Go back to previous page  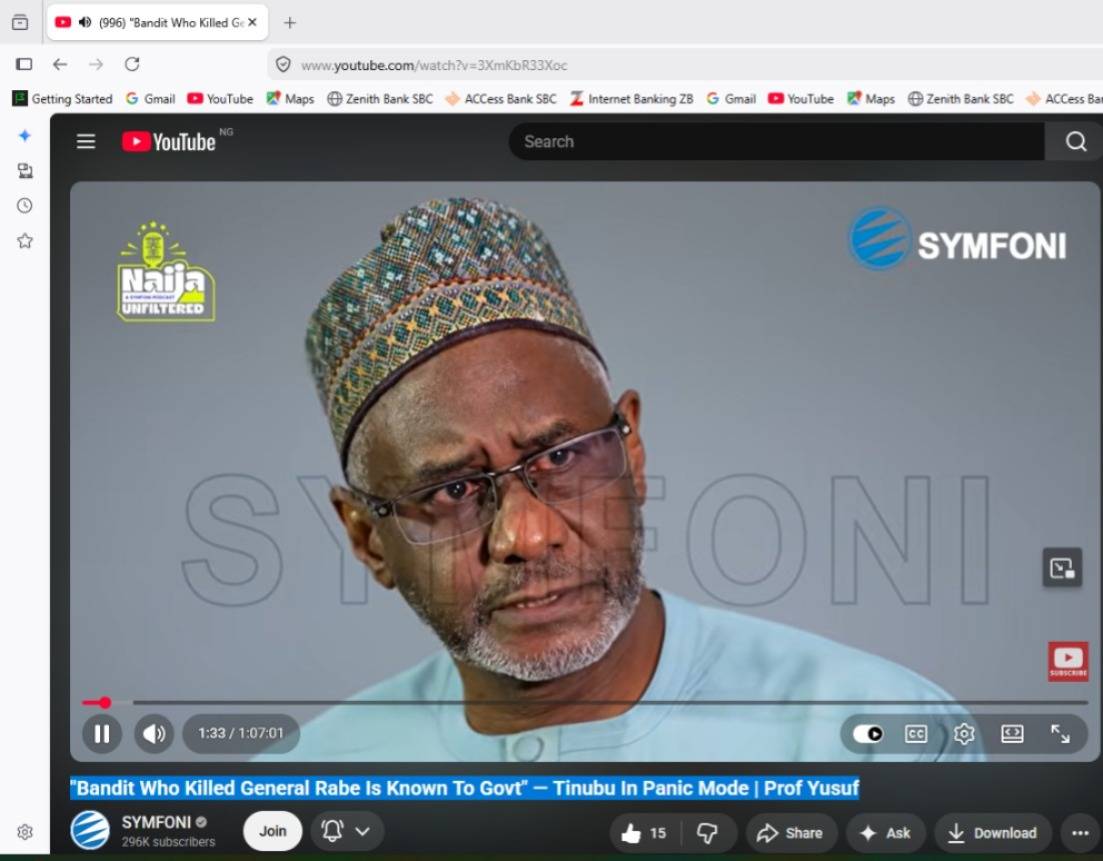(x=60, y=65)
